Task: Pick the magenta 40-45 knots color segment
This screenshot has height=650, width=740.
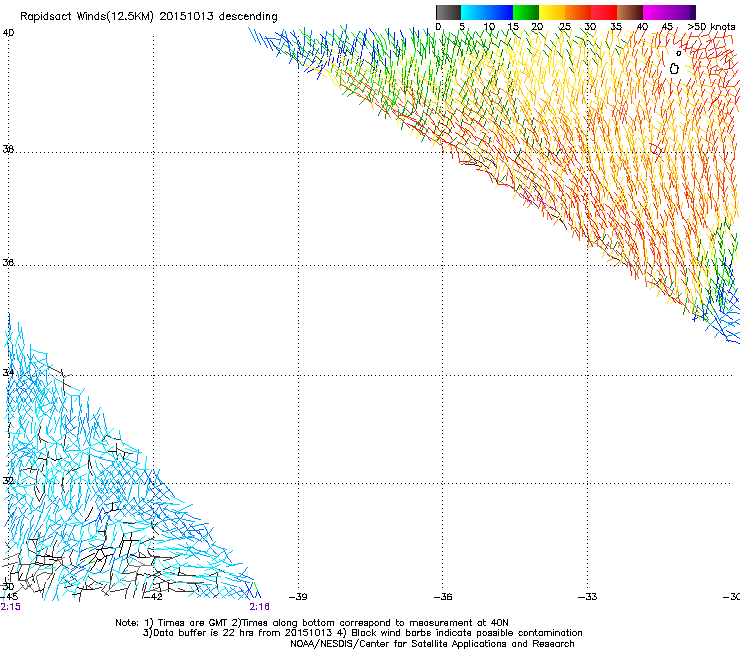Action: 656,12
